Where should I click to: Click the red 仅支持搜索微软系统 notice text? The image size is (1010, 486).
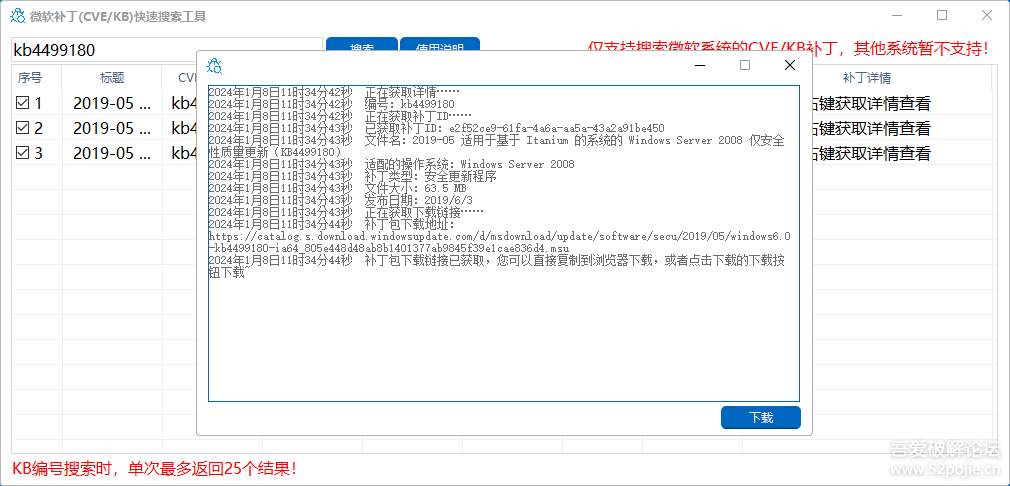click(788, 47)
